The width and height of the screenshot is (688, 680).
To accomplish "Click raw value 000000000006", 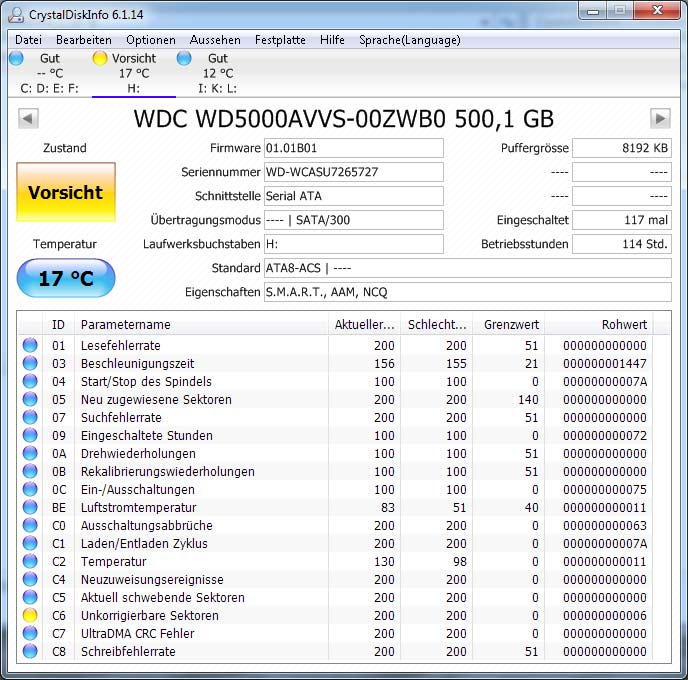I will coord(605,615).
